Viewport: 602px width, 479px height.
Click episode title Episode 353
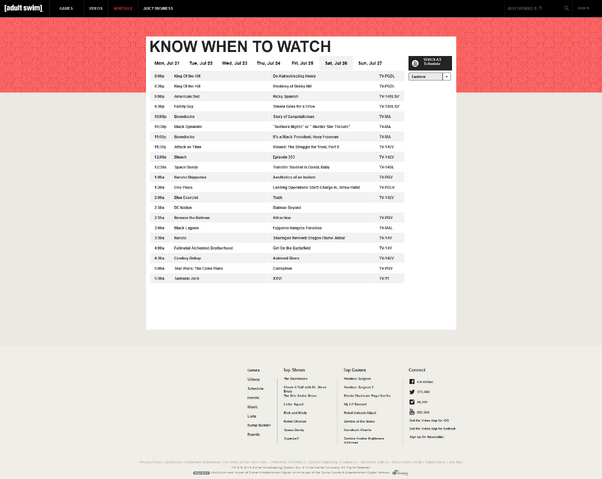pos(284,157)
